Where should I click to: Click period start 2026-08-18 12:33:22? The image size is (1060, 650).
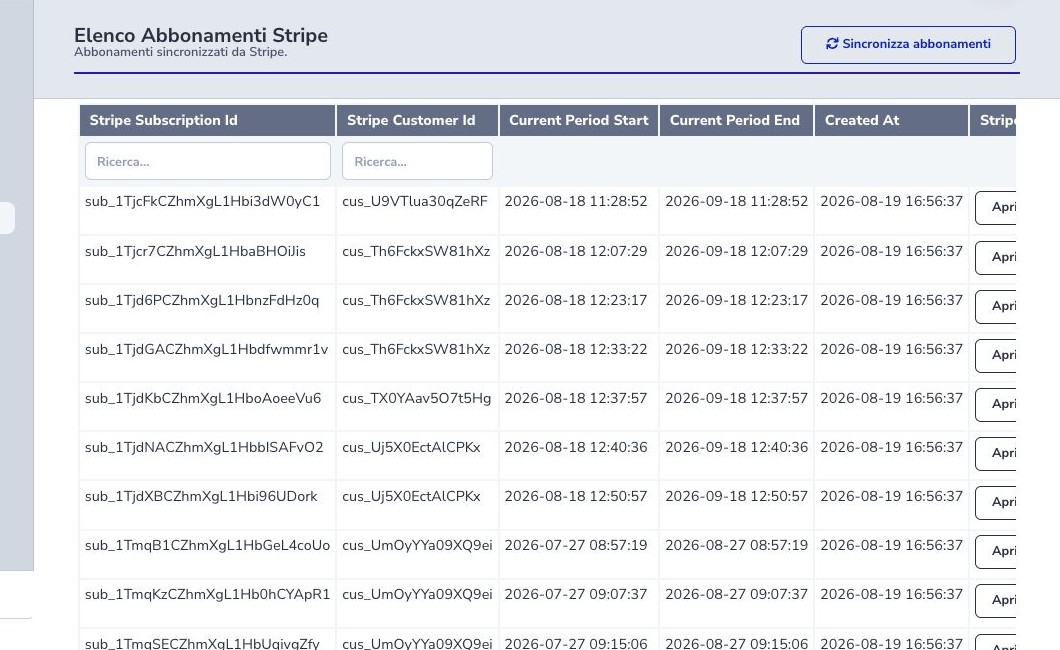point(576,349)
